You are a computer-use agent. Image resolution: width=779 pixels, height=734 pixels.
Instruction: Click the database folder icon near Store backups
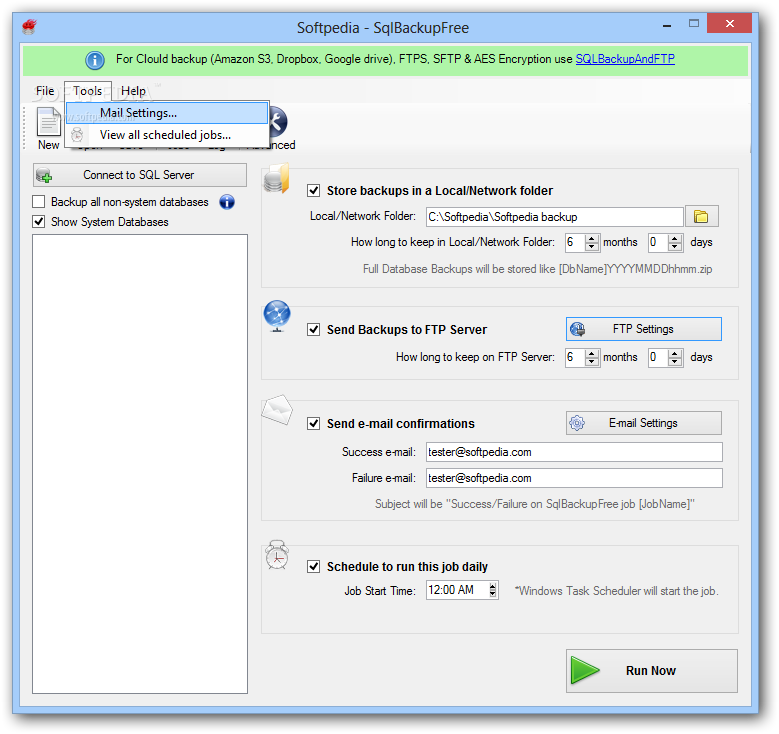(x=276, y=179)
